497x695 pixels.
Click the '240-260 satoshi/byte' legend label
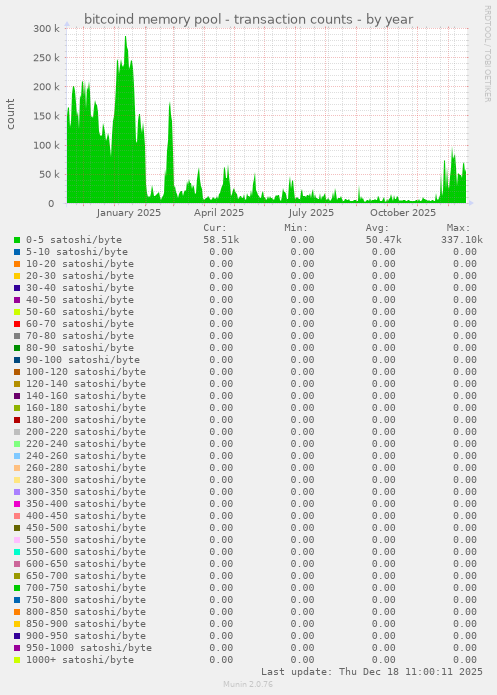86,456
